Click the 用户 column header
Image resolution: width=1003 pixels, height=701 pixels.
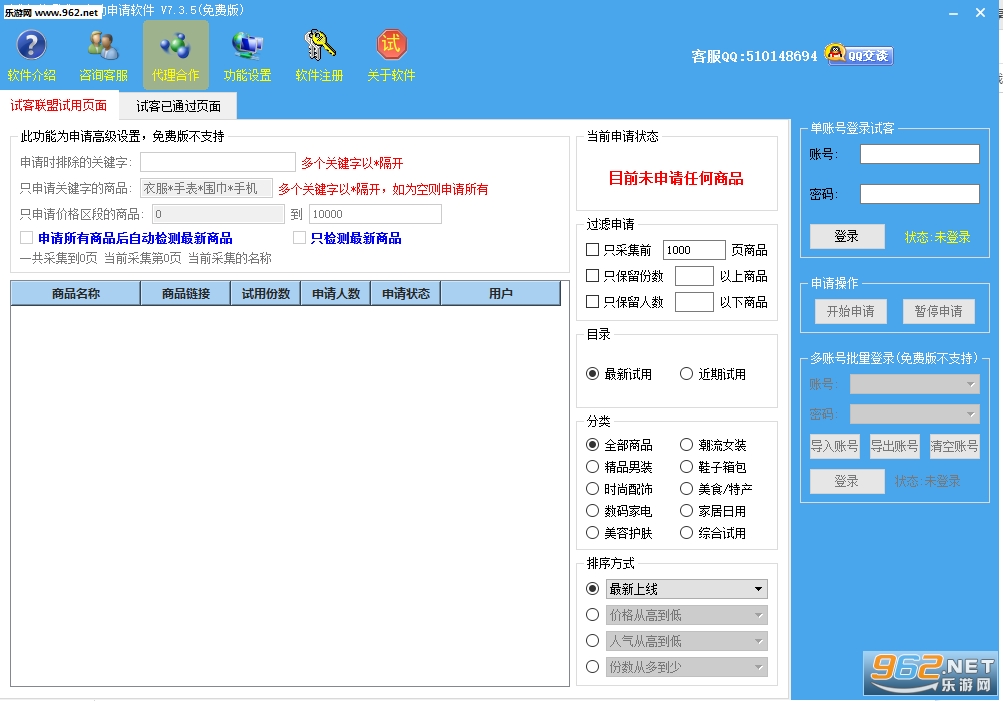pyautogui.click(x=500, y=294)
